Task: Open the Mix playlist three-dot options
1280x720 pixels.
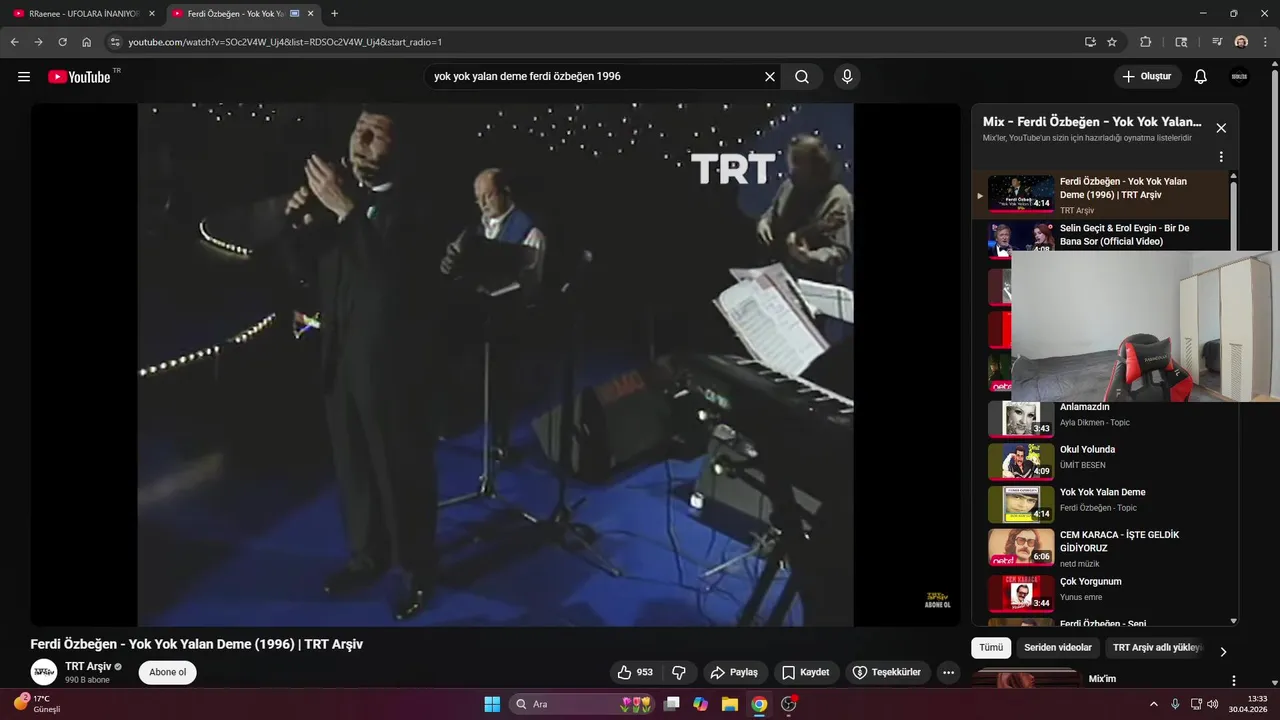Action: (1221, 157)
